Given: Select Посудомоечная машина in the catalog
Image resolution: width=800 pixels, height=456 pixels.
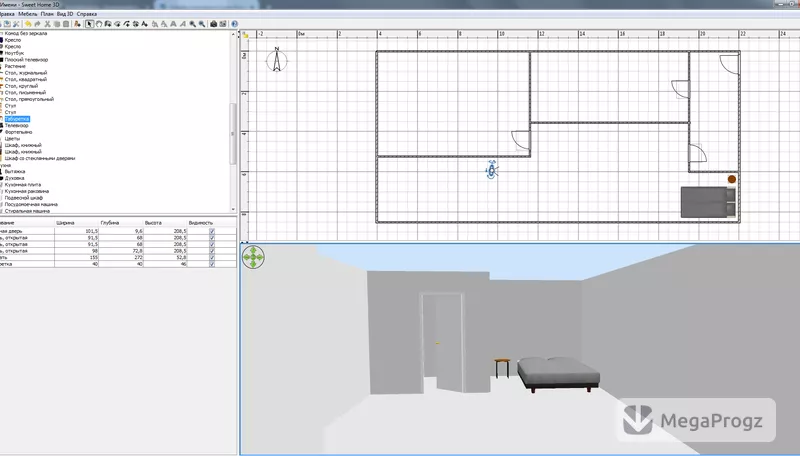Looking at the screenshot, I should (31, 205).
